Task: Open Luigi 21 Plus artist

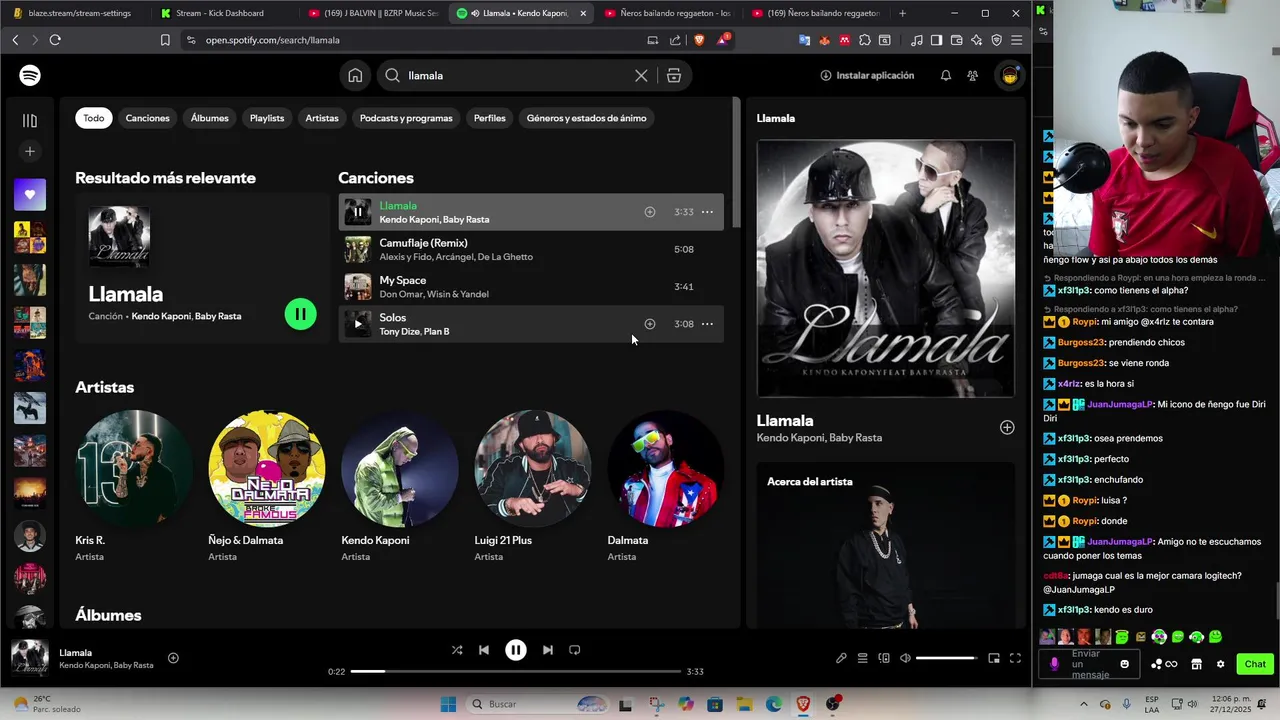Action: 533,485
